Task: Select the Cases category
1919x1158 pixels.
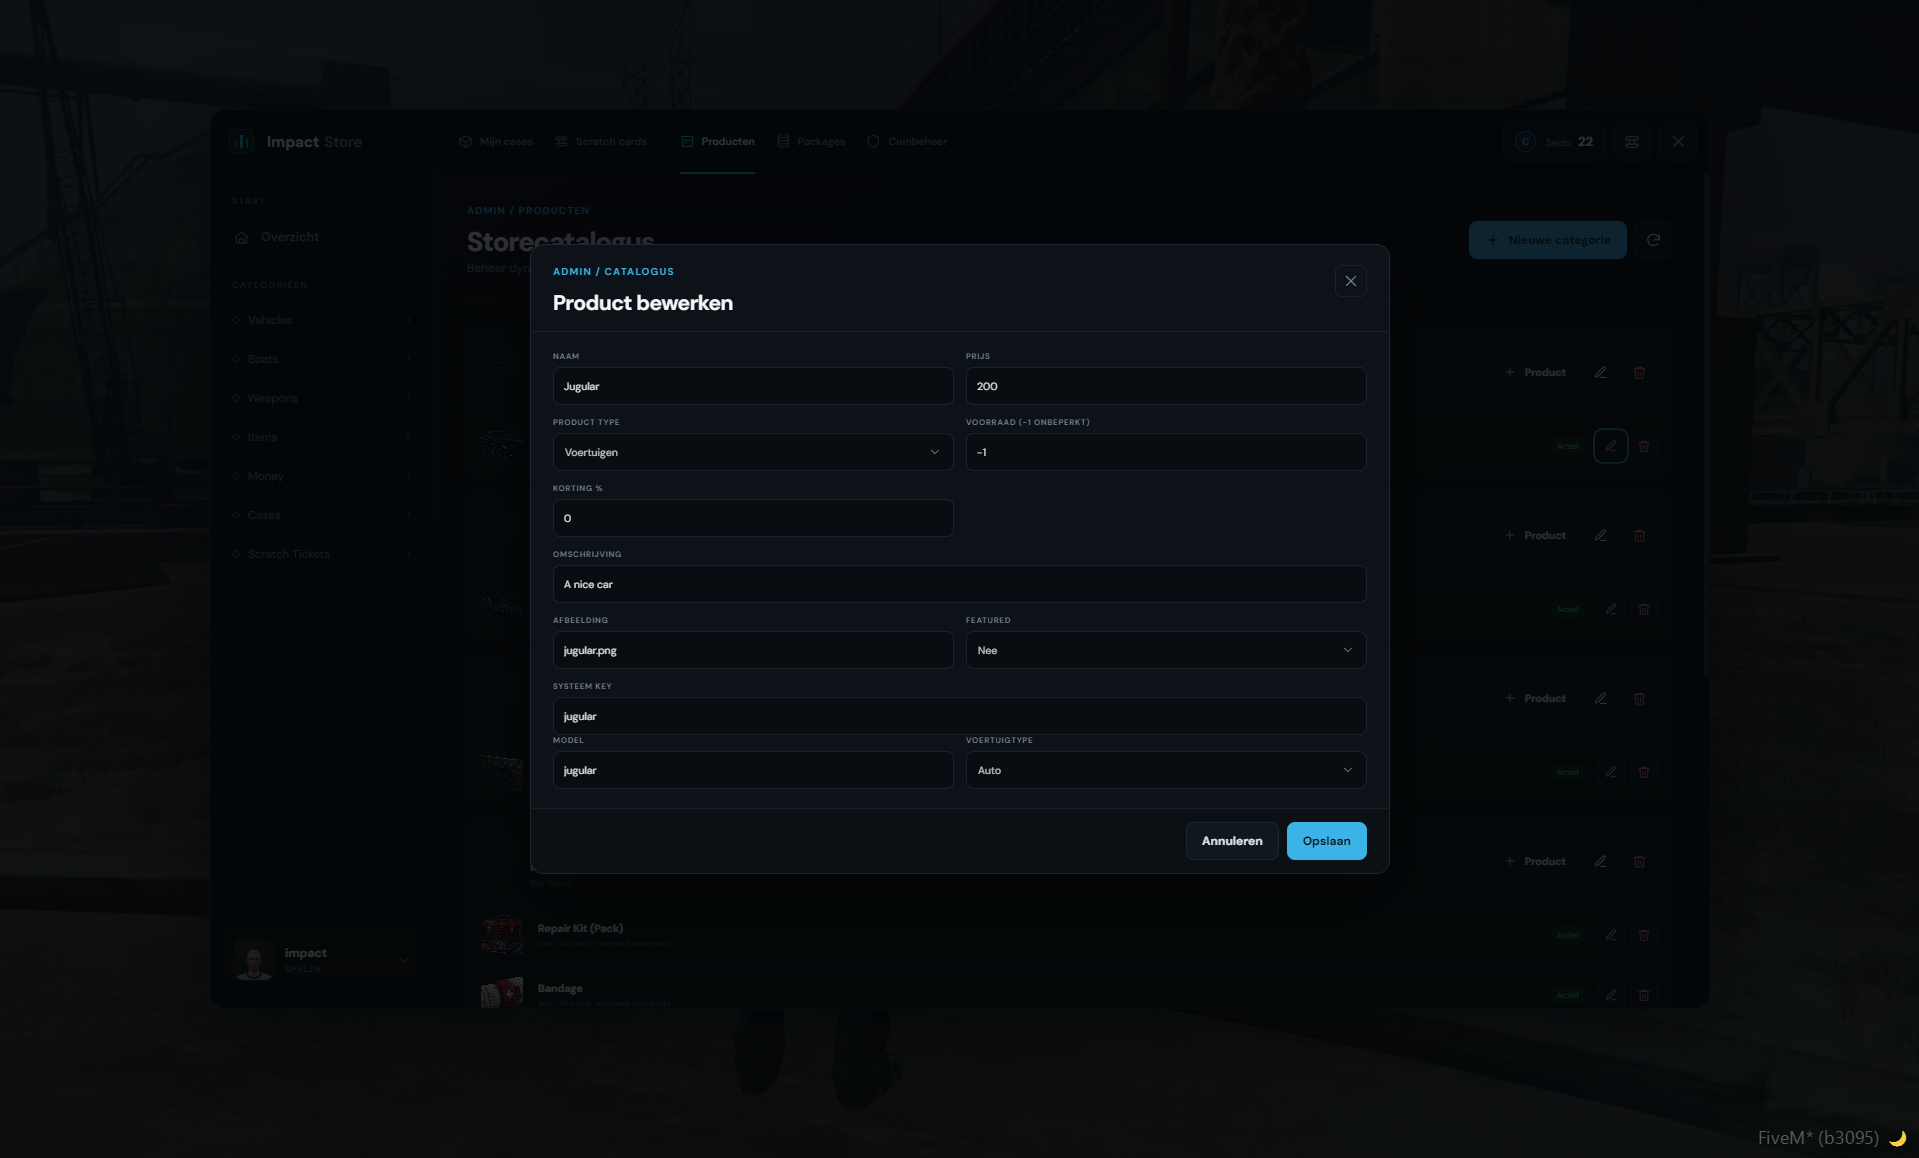Action: click(x=321, y=515)
